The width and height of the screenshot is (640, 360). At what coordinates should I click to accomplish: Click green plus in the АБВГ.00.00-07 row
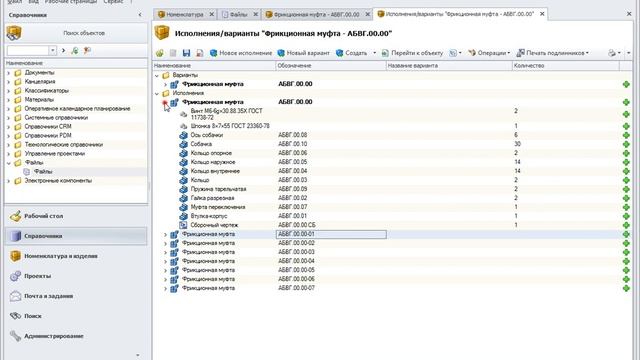(x=626, y=288)
